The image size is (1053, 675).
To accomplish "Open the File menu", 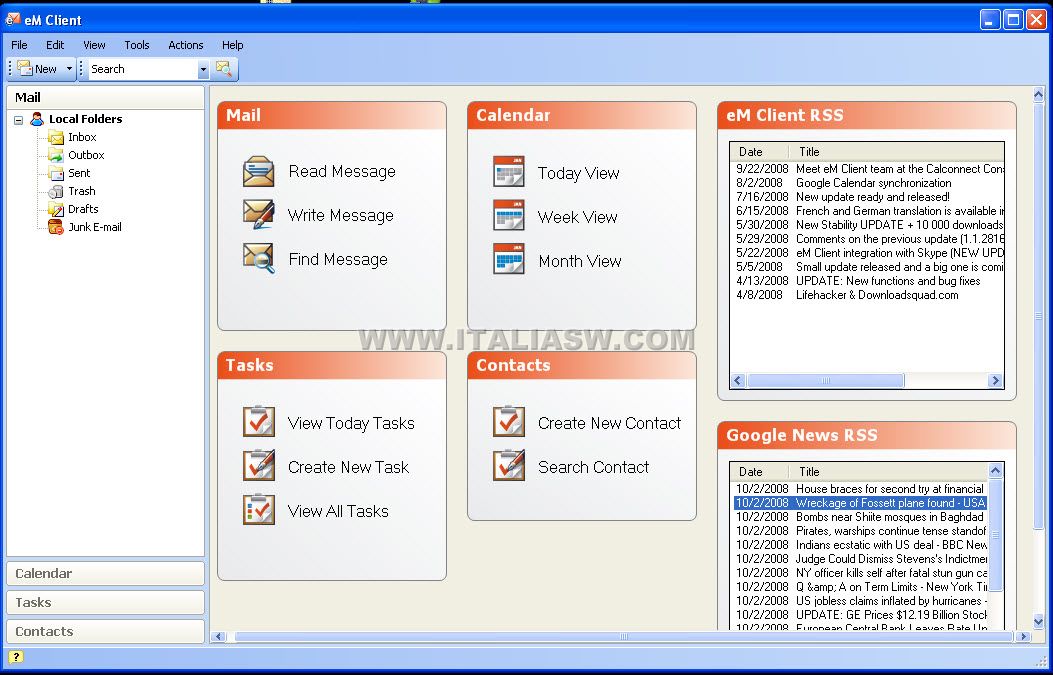I will point(19,45).
